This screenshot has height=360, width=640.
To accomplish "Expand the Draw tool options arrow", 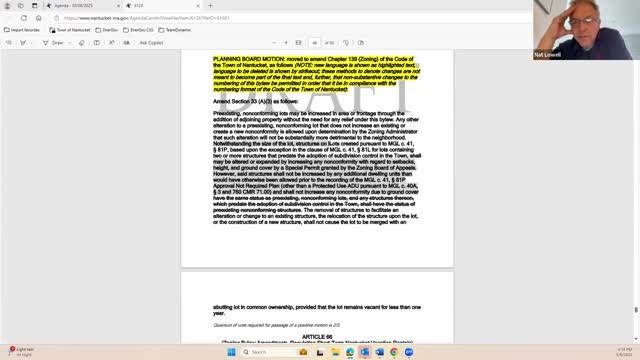I will [x=70, y=43].
